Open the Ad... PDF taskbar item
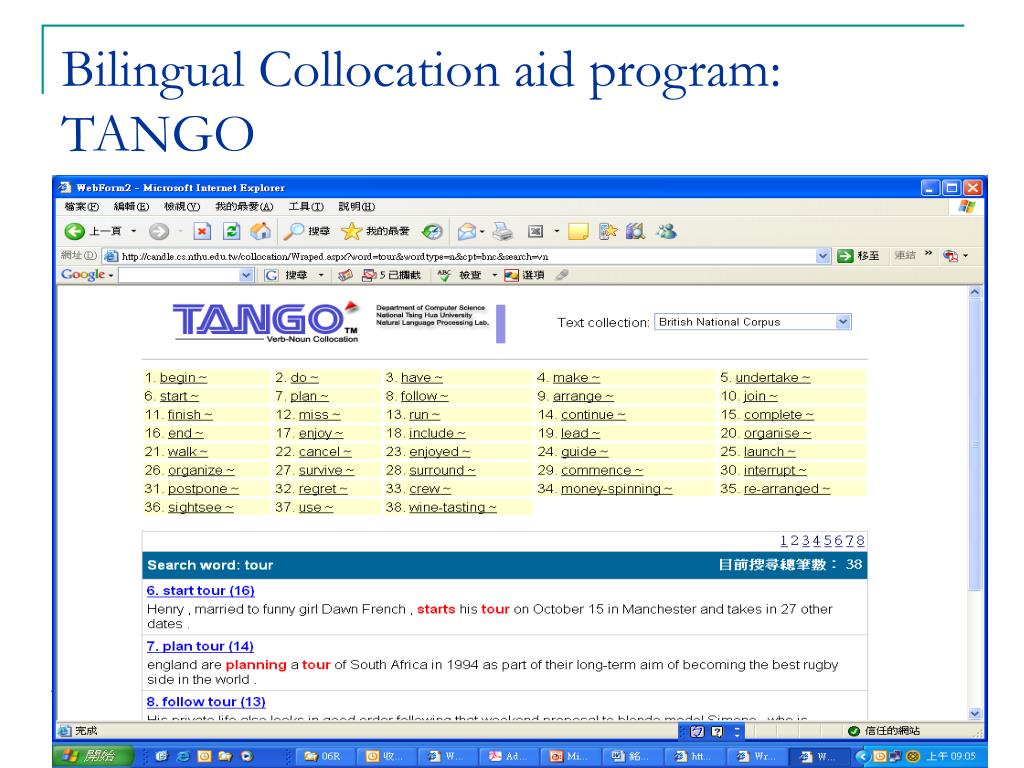Viewport: 1024px width, 768px height. (508, 756)
